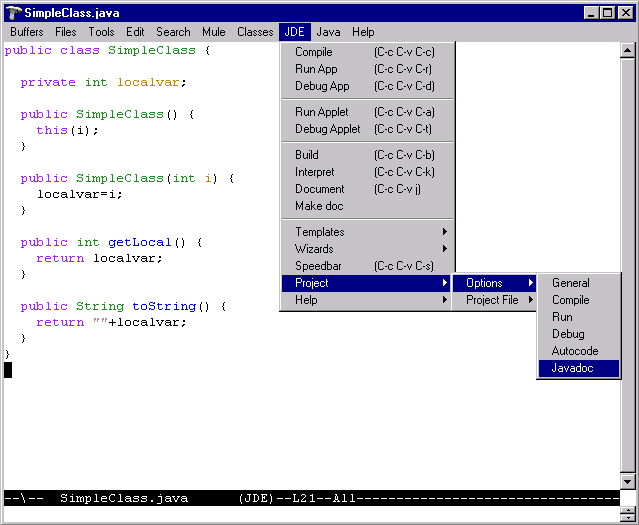Choose Javadoc project options

[579, 368]
